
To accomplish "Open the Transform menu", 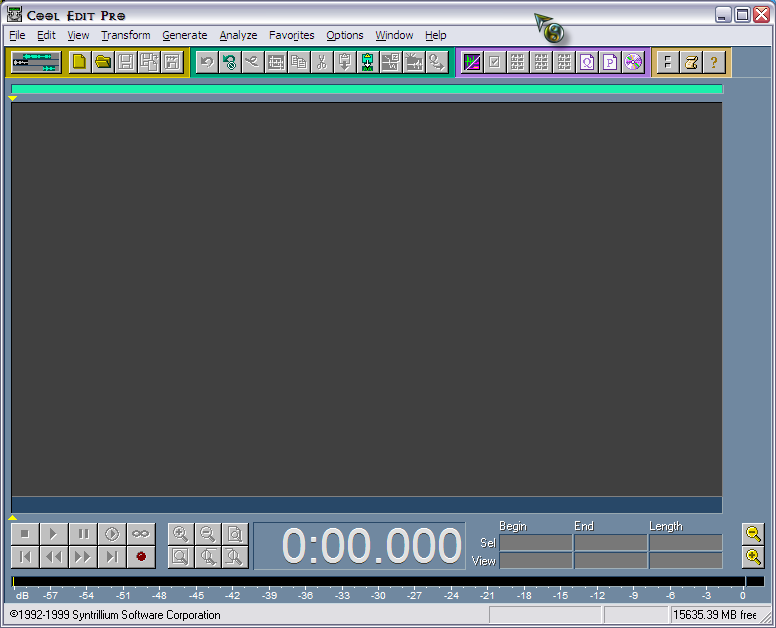I will pos(126,35).
